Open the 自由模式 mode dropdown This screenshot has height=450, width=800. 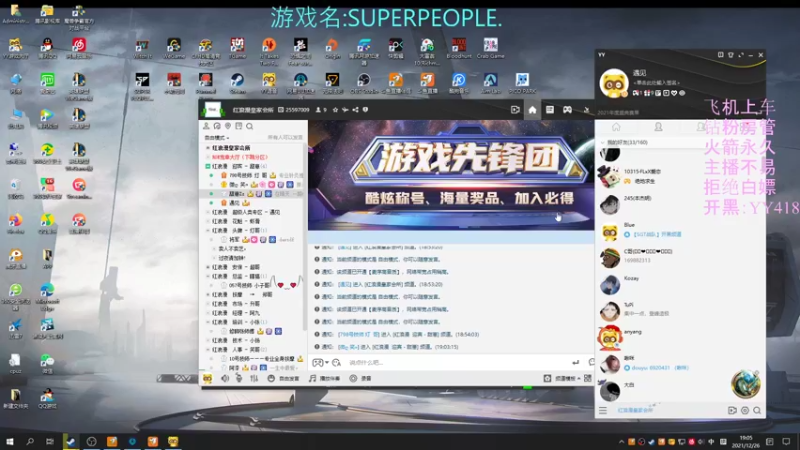tap(216, 138)
